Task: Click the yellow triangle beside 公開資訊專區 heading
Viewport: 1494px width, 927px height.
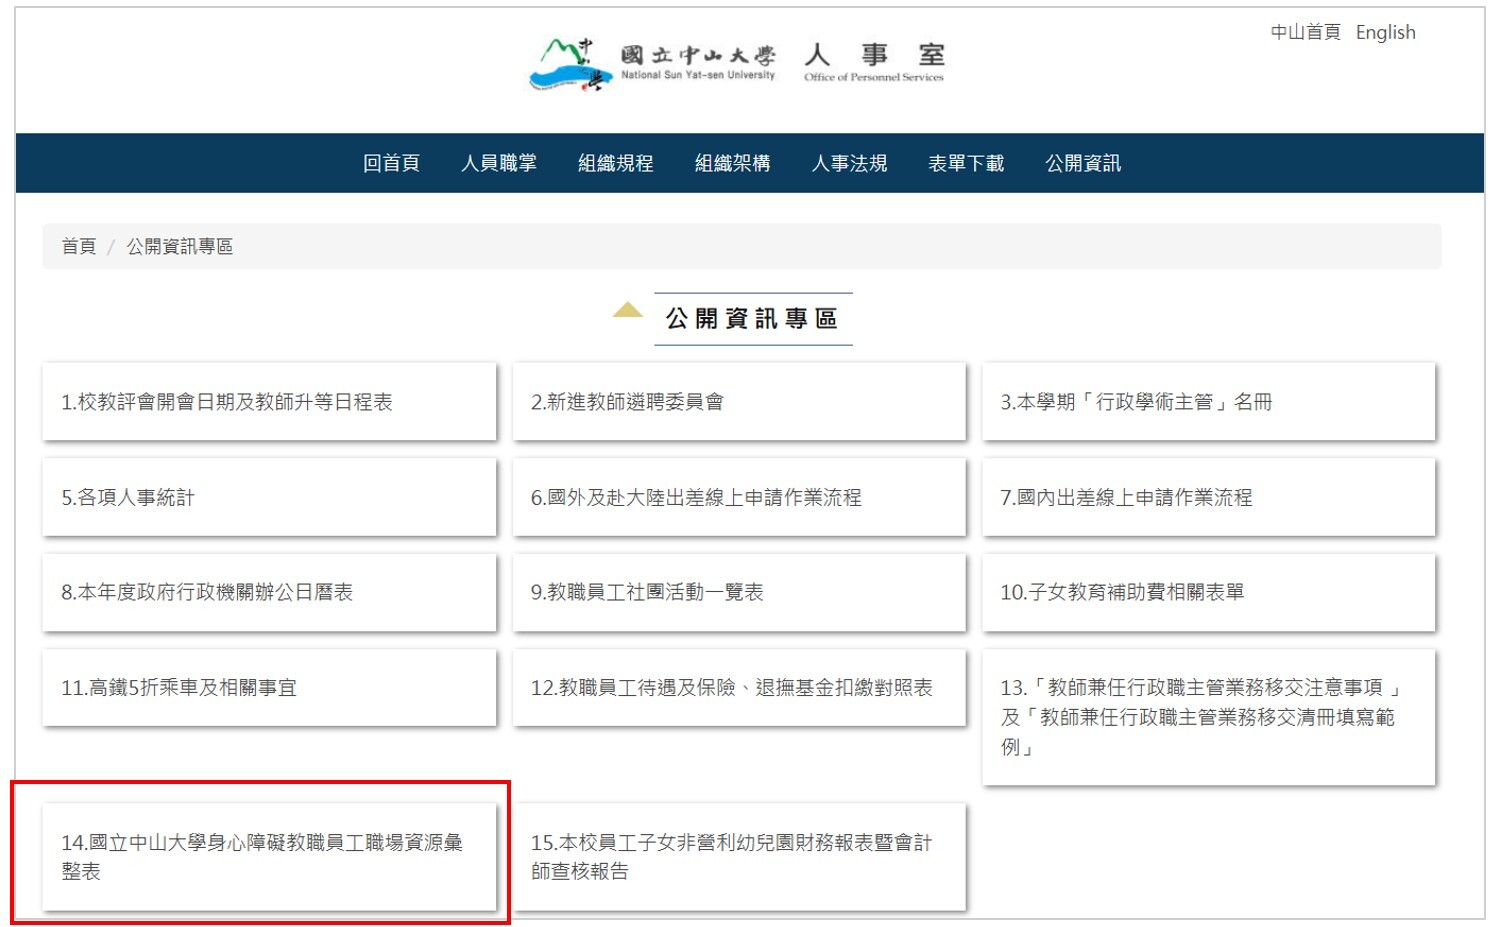Action: pyautogui.click(x=627, y=310)
